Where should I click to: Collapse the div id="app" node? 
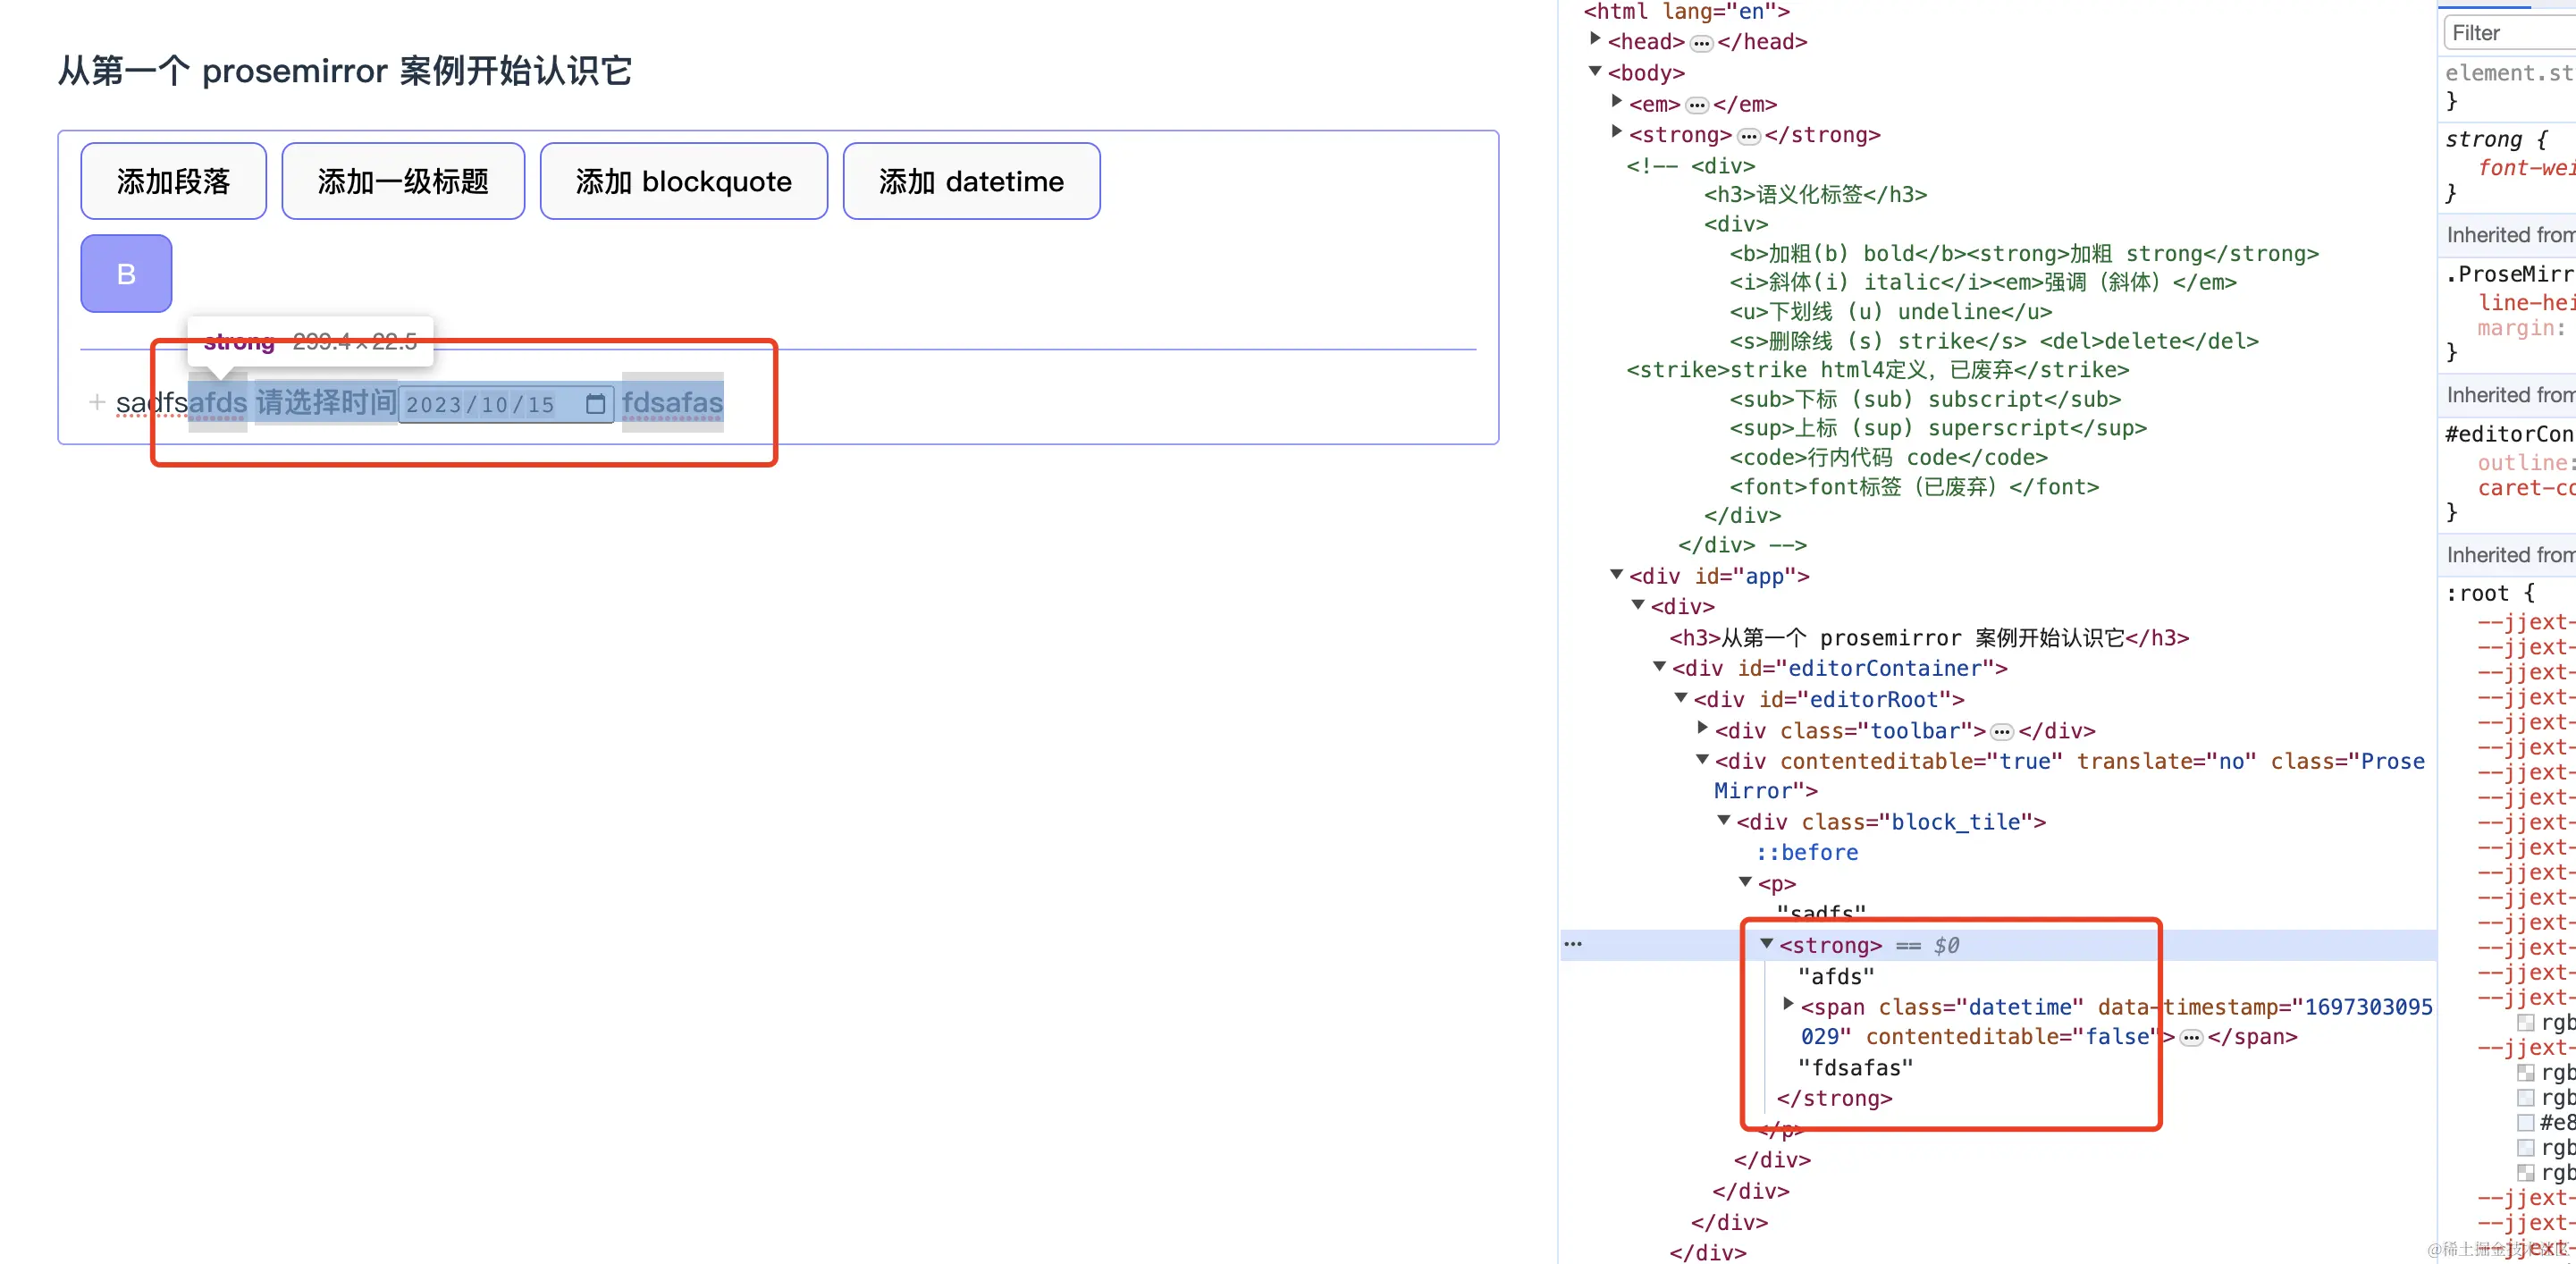pyautogui.click(x=1617, y=574)
